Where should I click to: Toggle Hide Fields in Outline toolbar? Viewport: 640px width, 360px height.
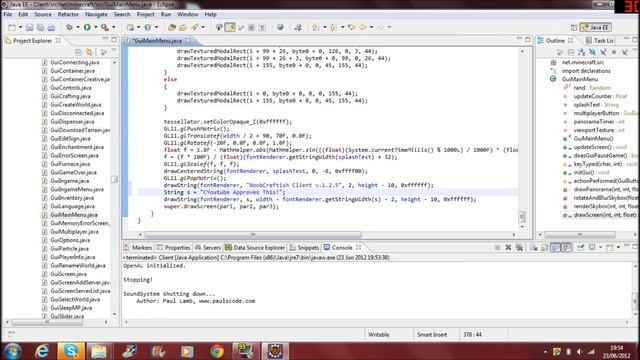592,52
